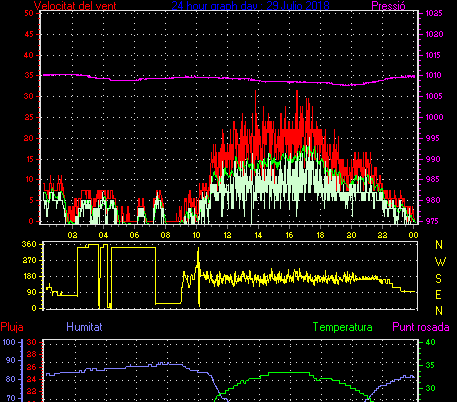Viewport: 457px width, 402px height.
Task: Click the 'Temperatura' legend label
Action: (x=343, y=327)
